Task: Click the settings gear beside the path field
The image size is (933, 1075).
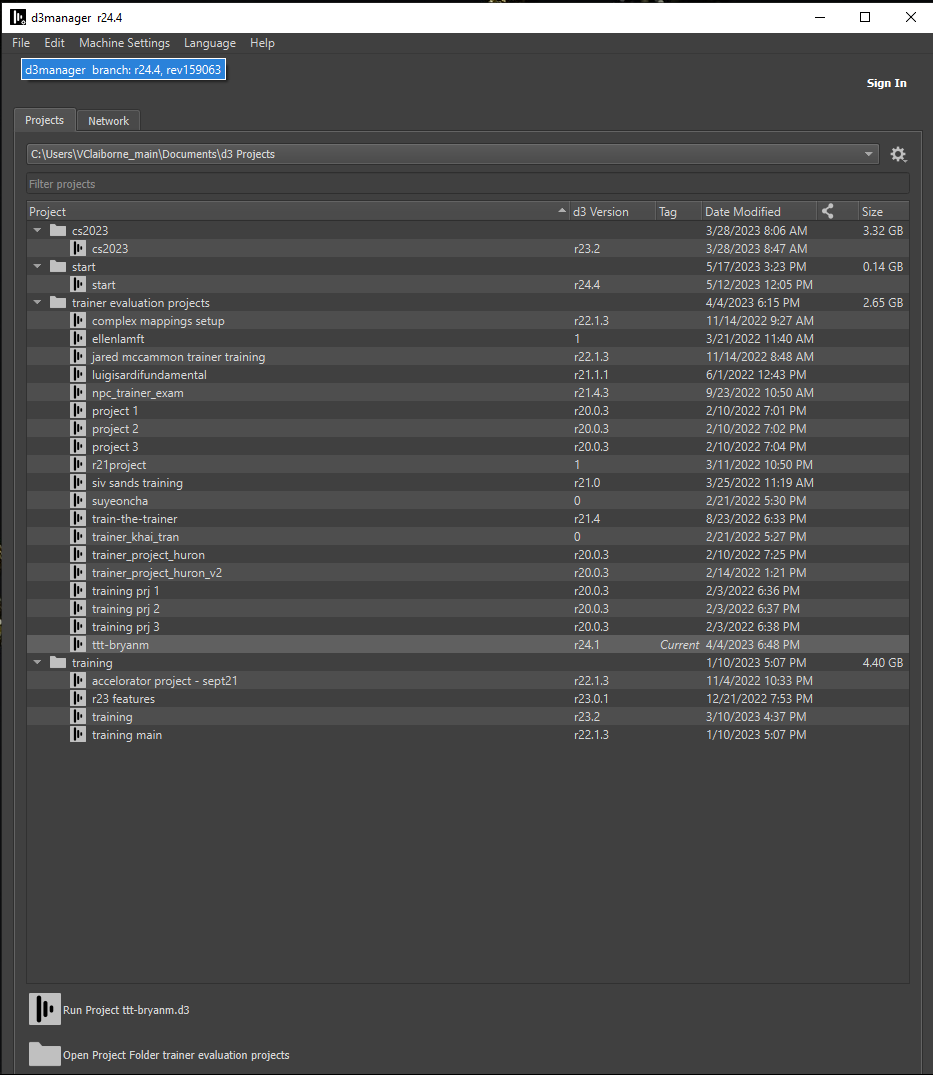Action: [x=898, y=154]
